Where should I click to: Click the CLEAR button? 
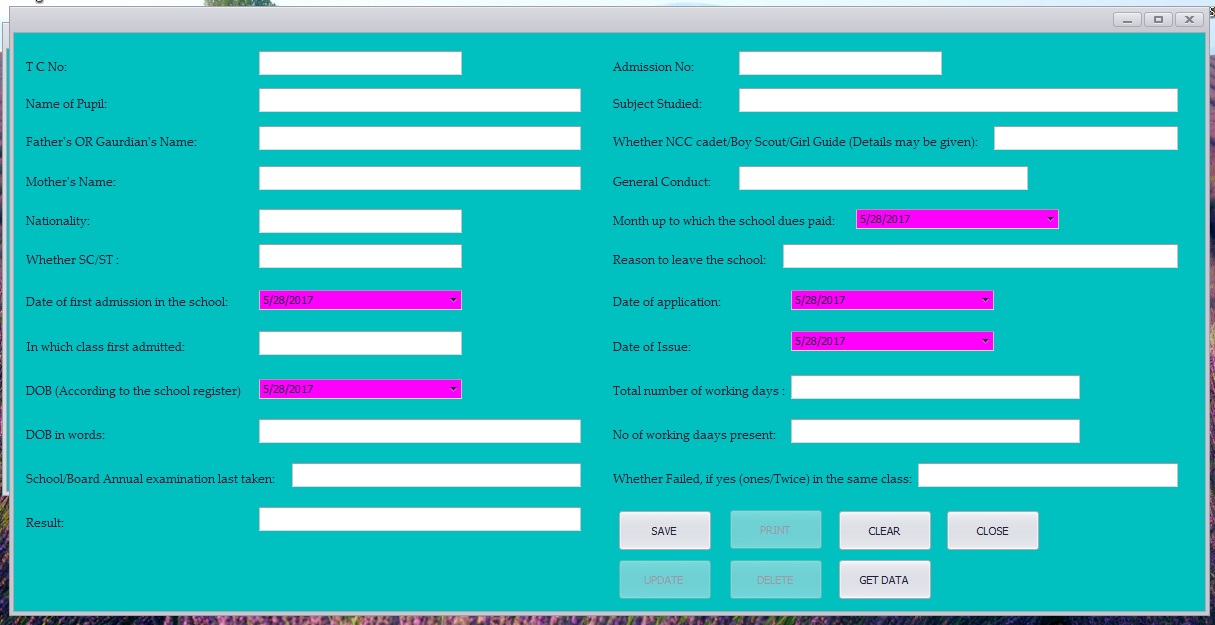(x=885, y=531)
